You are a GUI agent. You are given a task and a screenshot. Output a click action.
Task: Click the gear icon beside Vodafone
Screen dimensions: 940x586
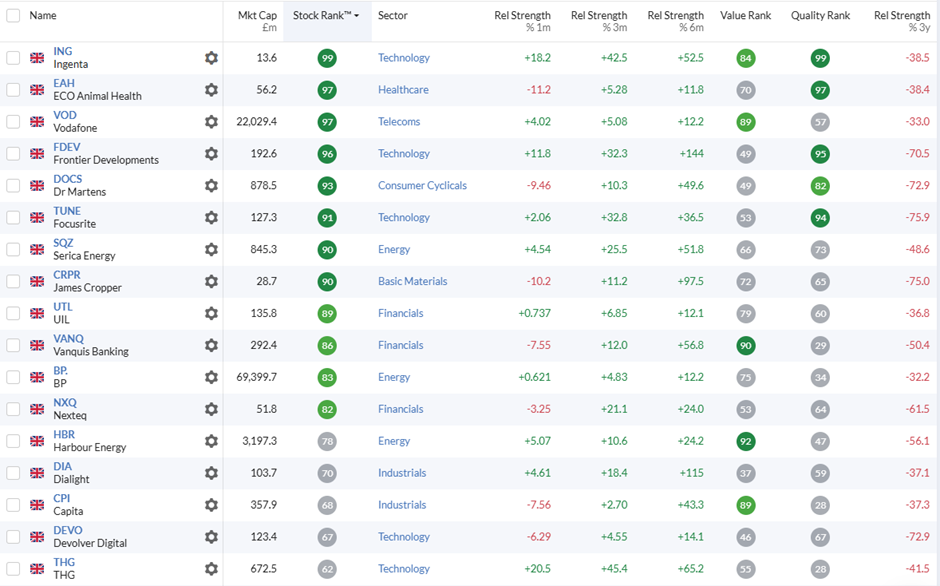[211, 122]
